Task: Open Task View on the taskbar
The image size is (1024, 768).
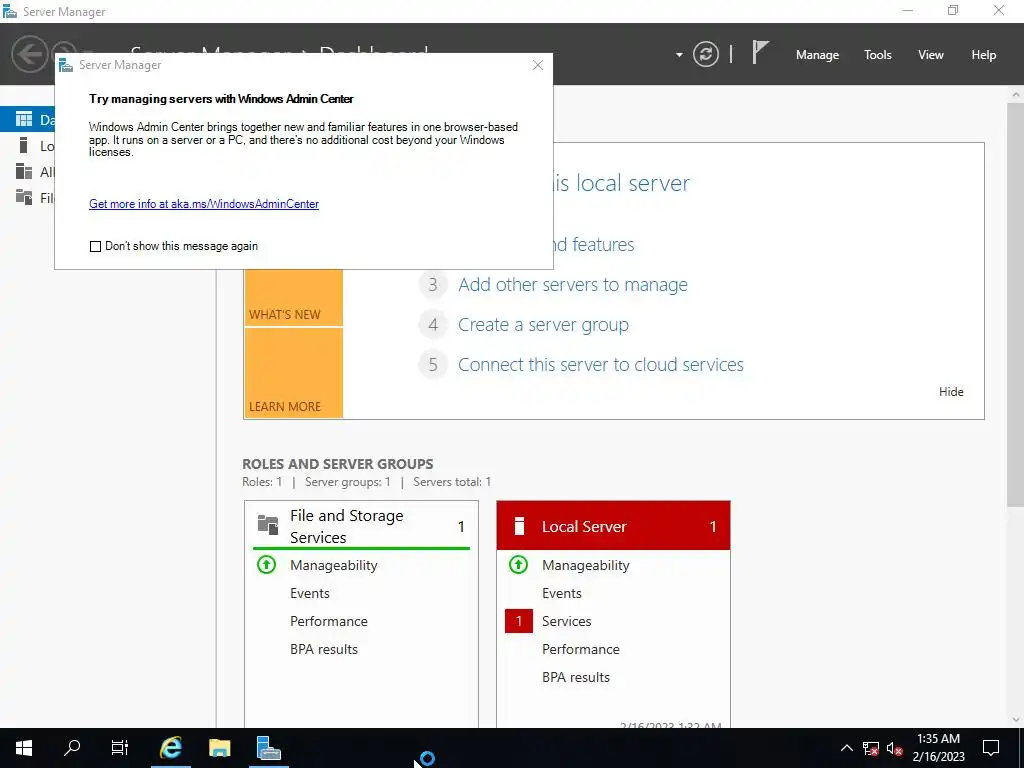Action: pyautogui.click(x=120, y=748)
